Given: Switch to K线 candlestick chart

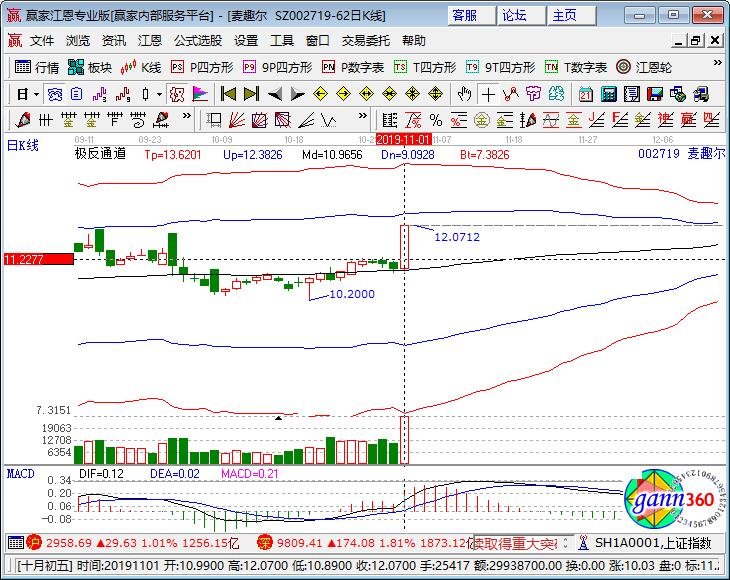Looking at the screenshot, I should pos(141,67).
